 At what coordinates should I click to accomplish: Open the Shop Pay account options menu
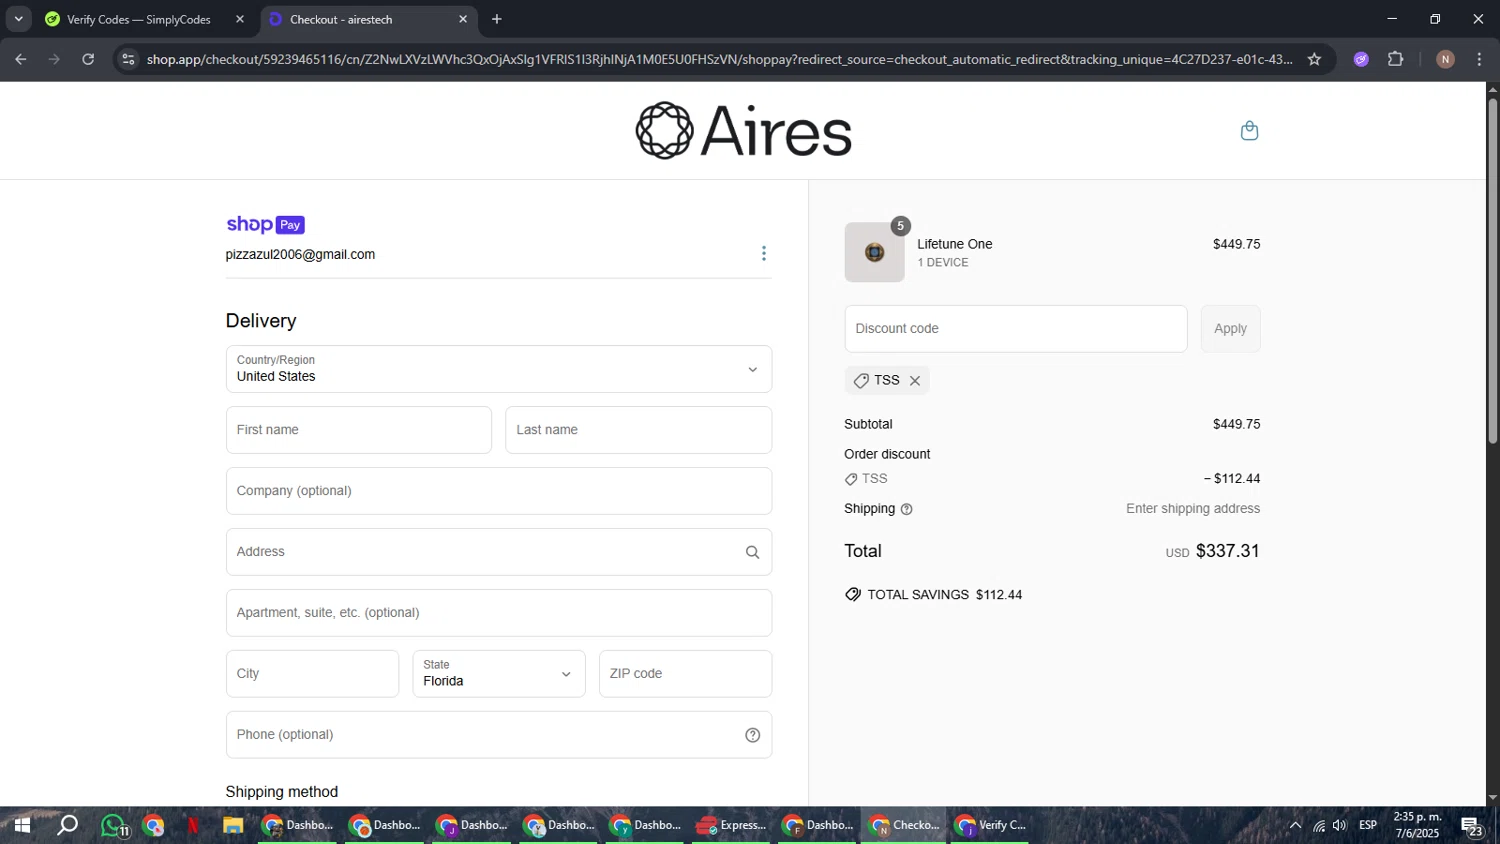[x=764, y=253]
